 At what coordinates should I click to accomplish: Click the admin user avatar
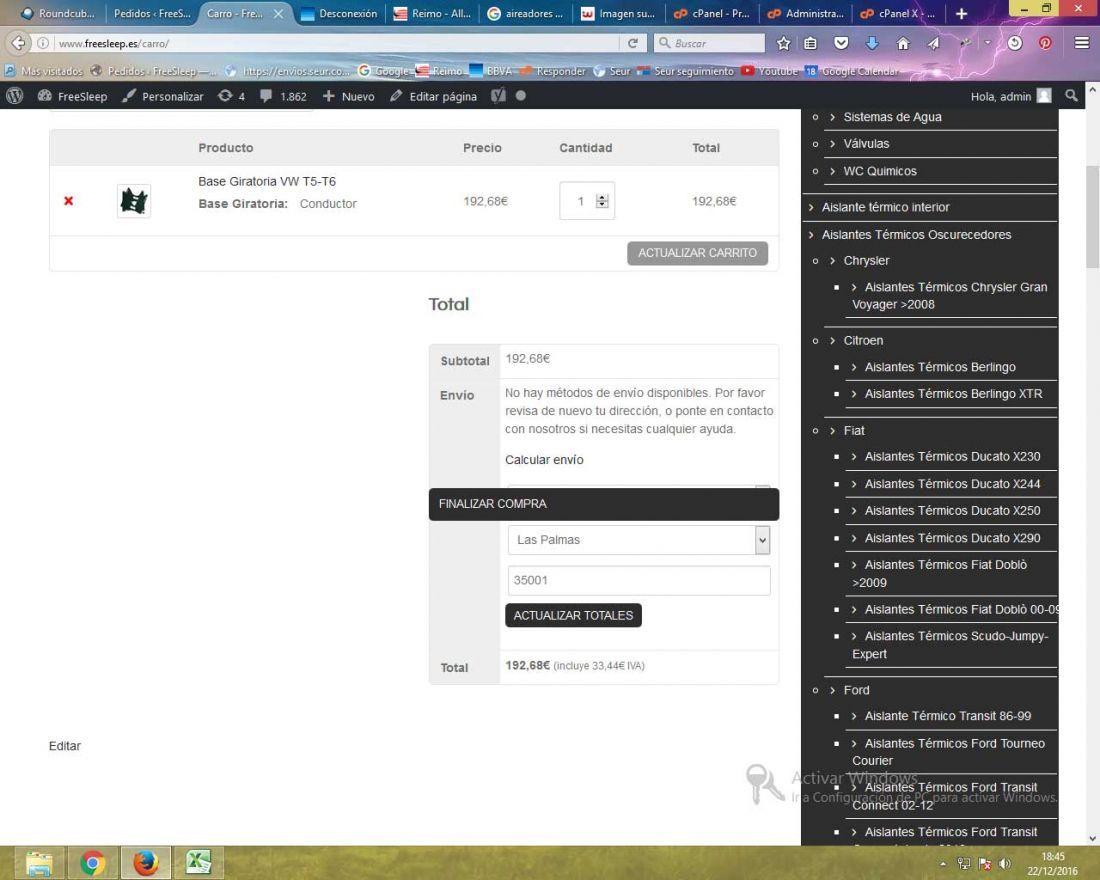pos(1045,96)
